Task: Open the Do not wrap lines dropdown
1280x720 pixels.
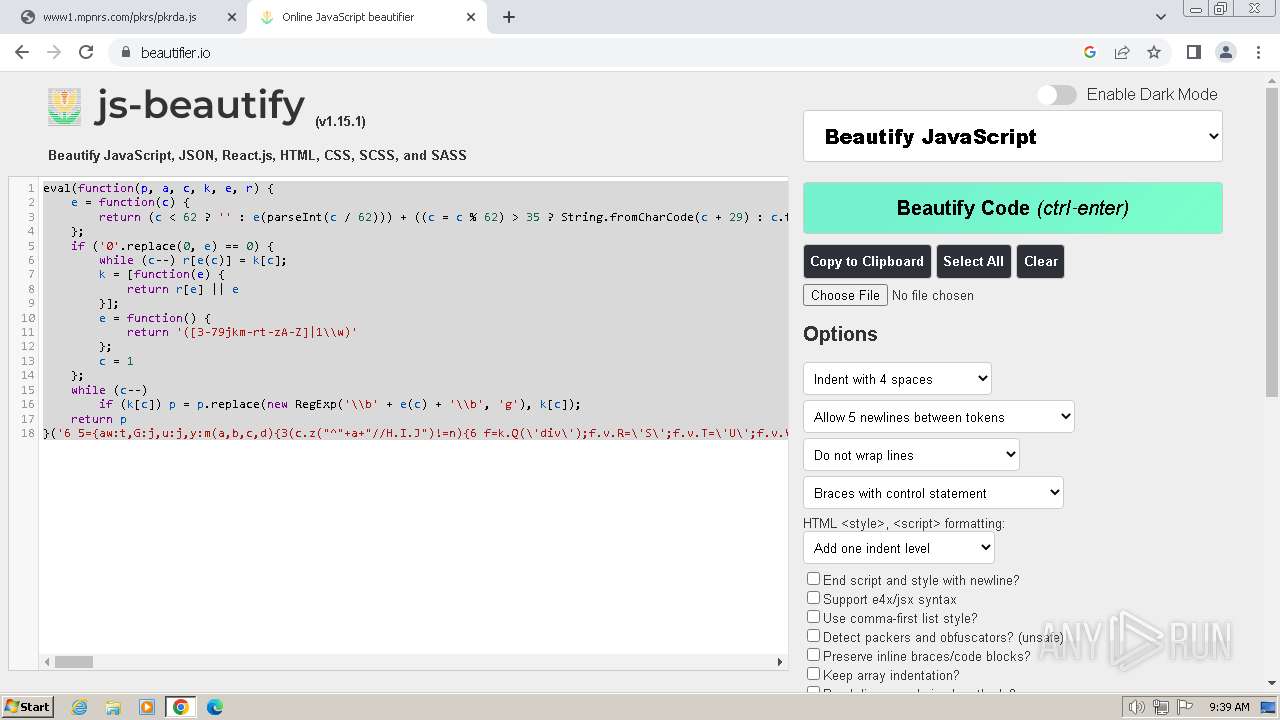Action: [x=911, y=455]
